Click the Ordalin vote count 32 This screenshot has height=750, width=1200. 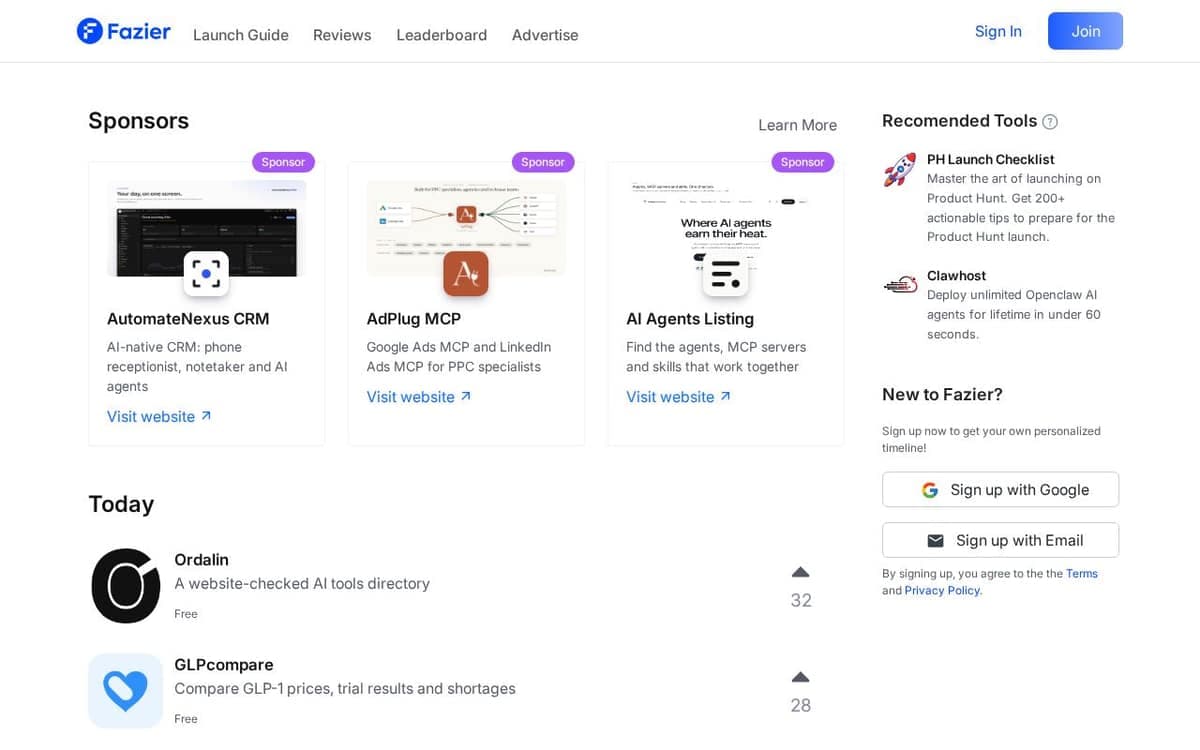[801, 601]
